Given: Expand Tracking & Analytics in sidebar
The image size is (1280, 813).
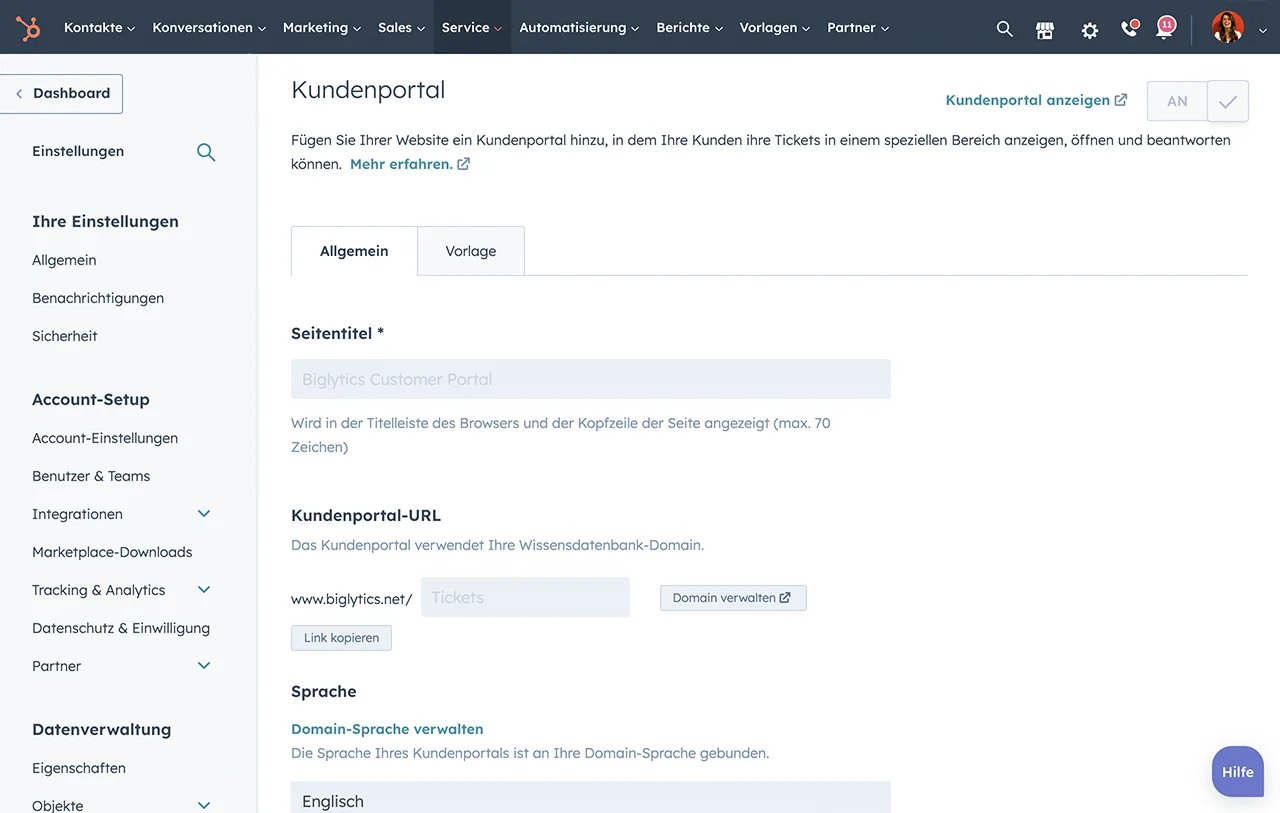Looking at the screenshot, I should pos(203,589).
